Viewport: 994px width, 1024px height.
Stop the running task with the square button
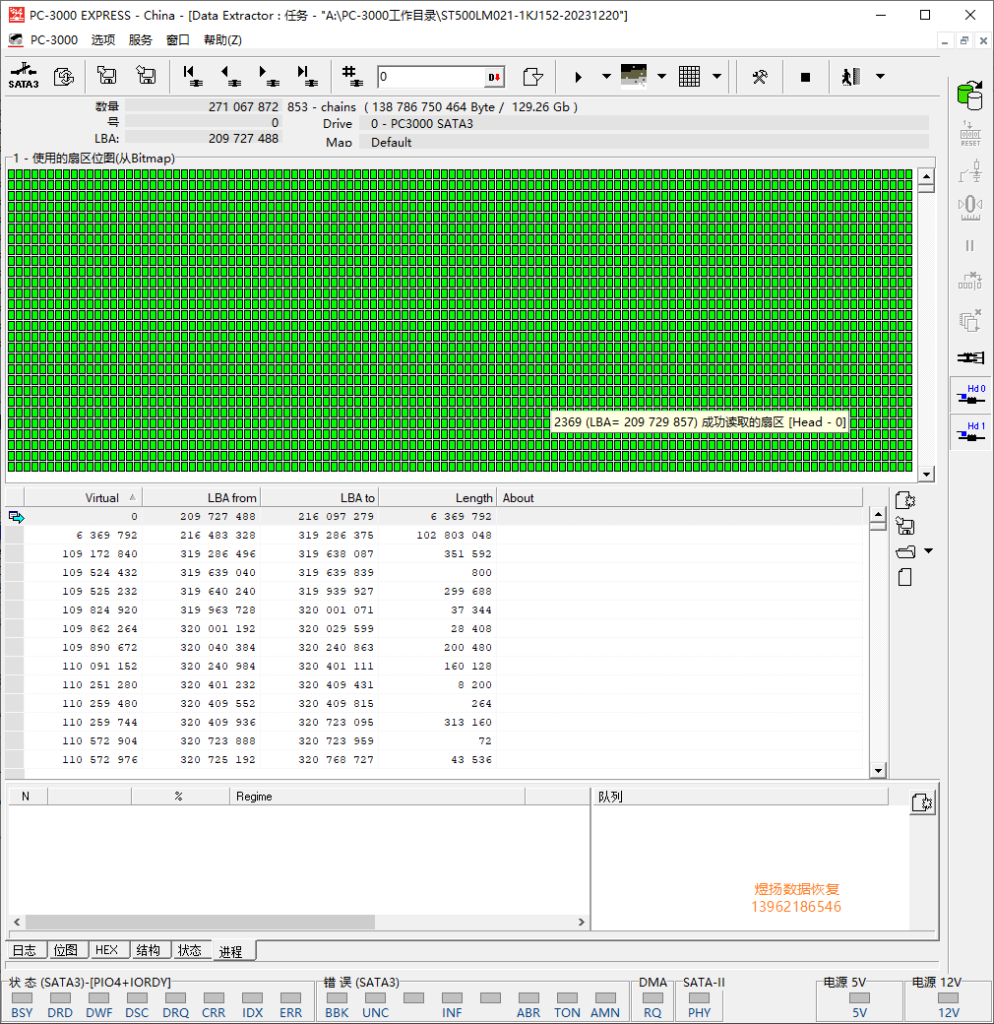click(805, 77)
